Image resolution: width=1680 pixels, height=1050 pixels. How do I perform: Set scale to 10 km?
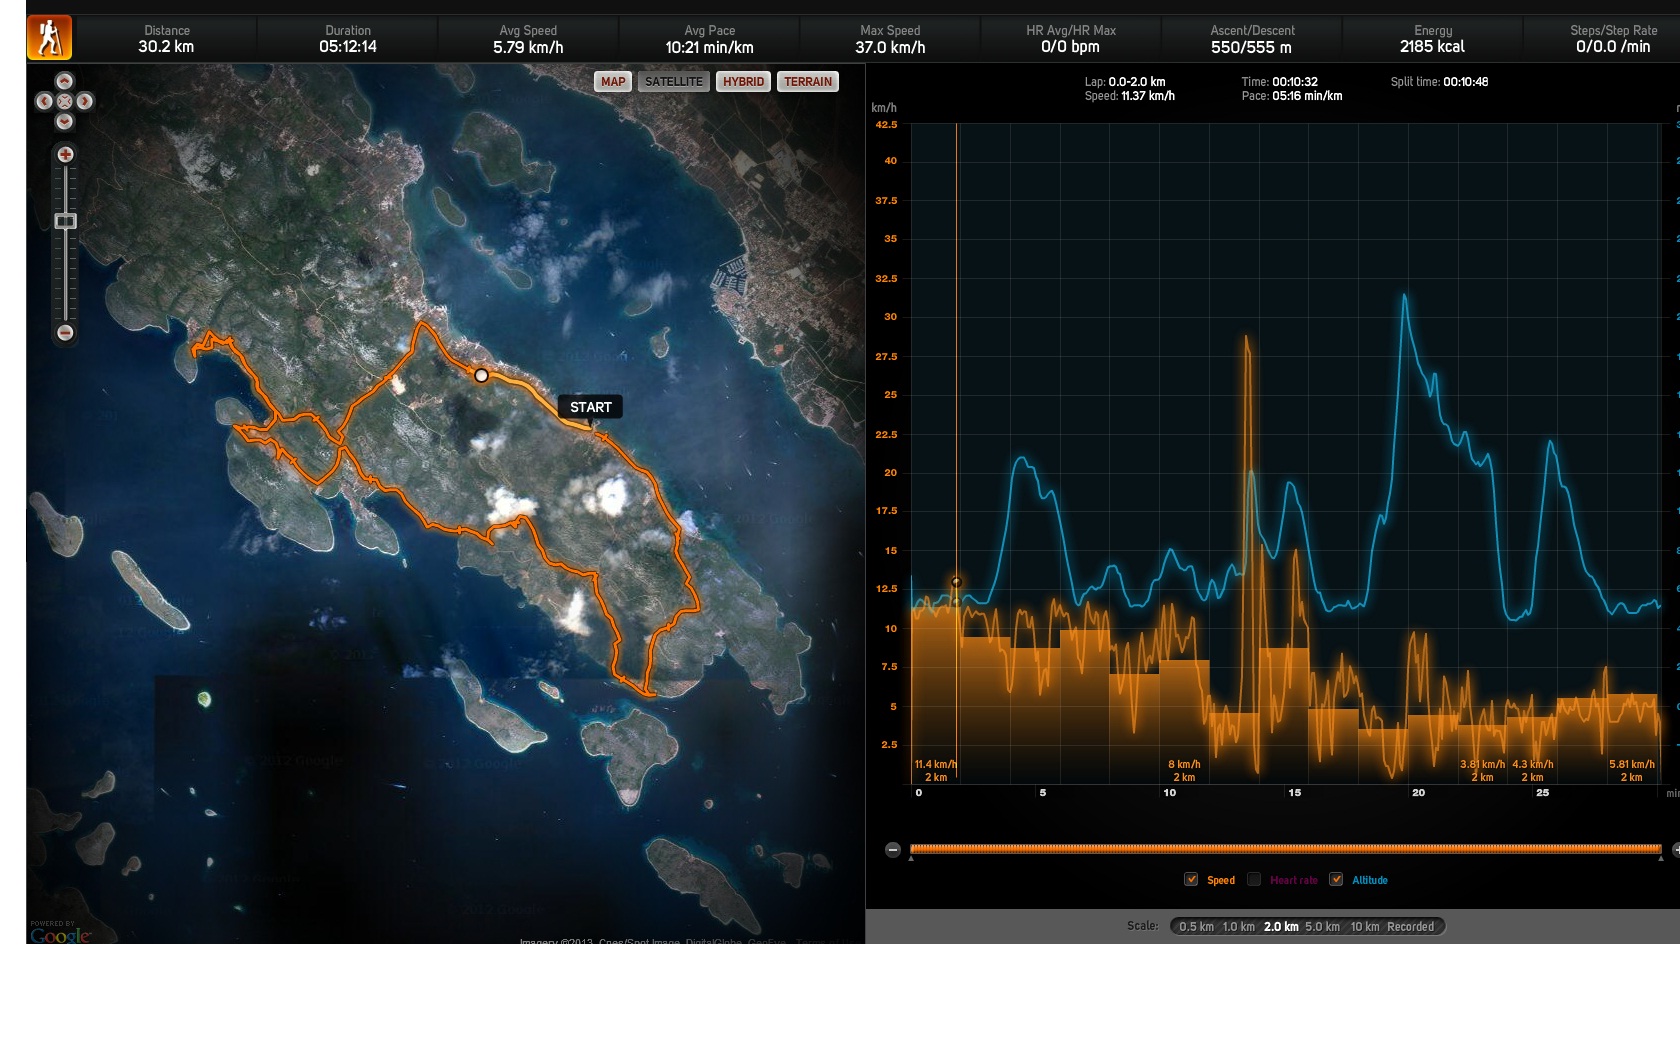[x=1365, y=927]
